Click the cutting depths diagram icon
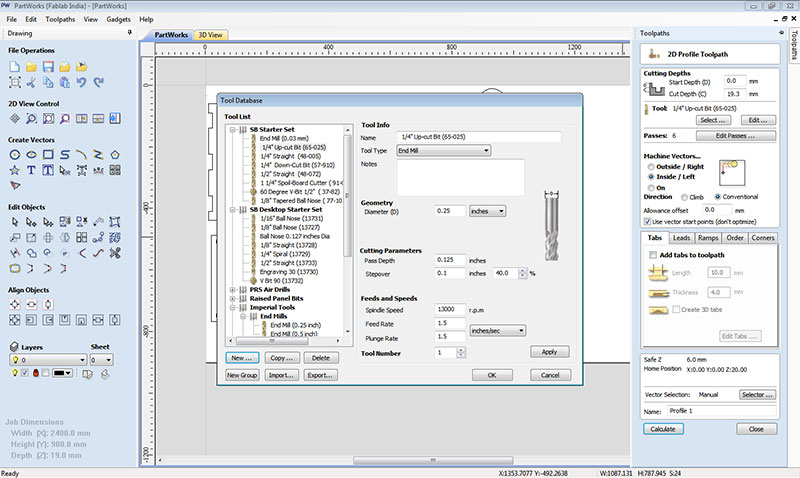 point(655,89)
